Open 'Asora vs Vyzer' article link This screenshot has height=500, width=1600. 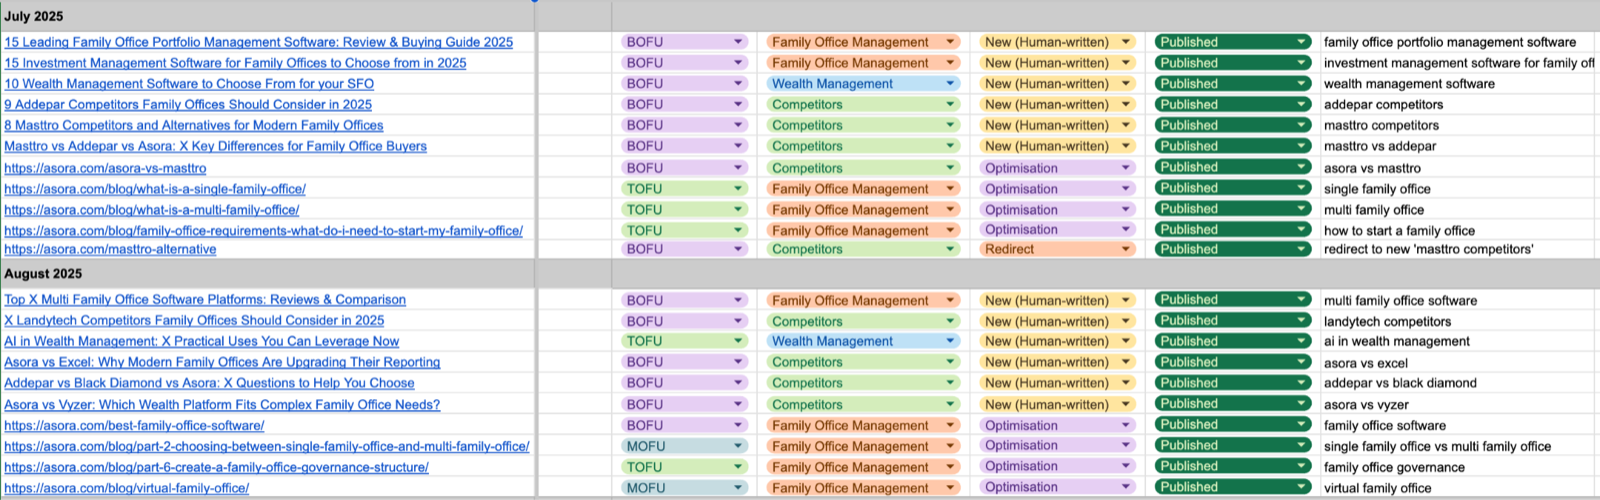(x=222, y=405)
